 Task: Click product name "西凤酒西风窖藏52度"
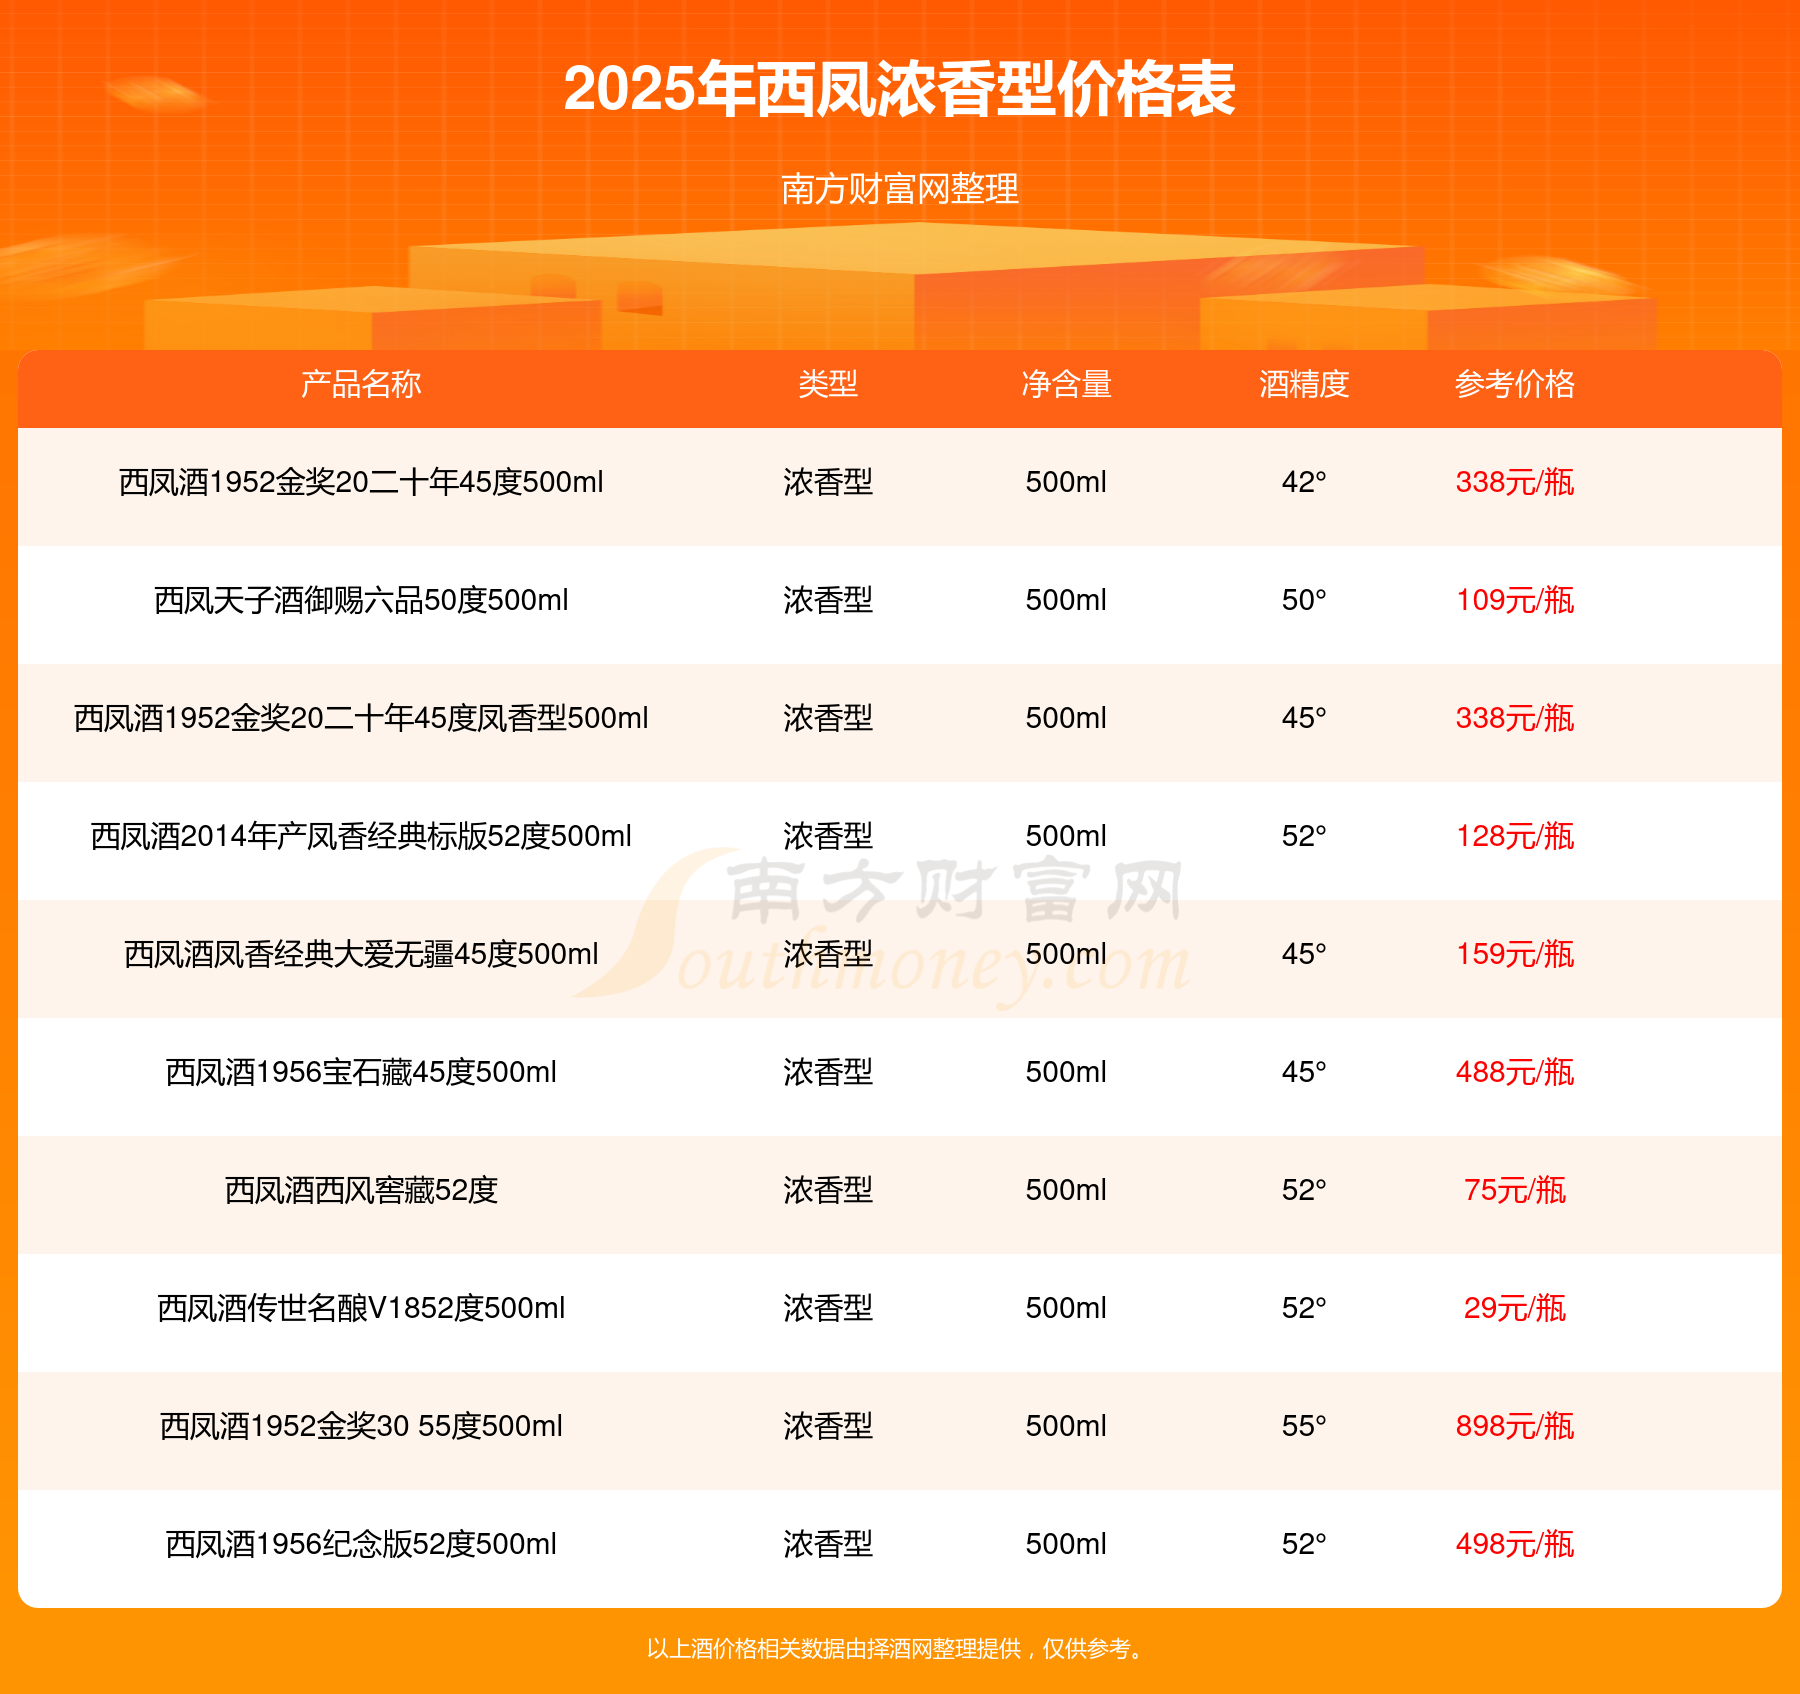pos(361,1190)
